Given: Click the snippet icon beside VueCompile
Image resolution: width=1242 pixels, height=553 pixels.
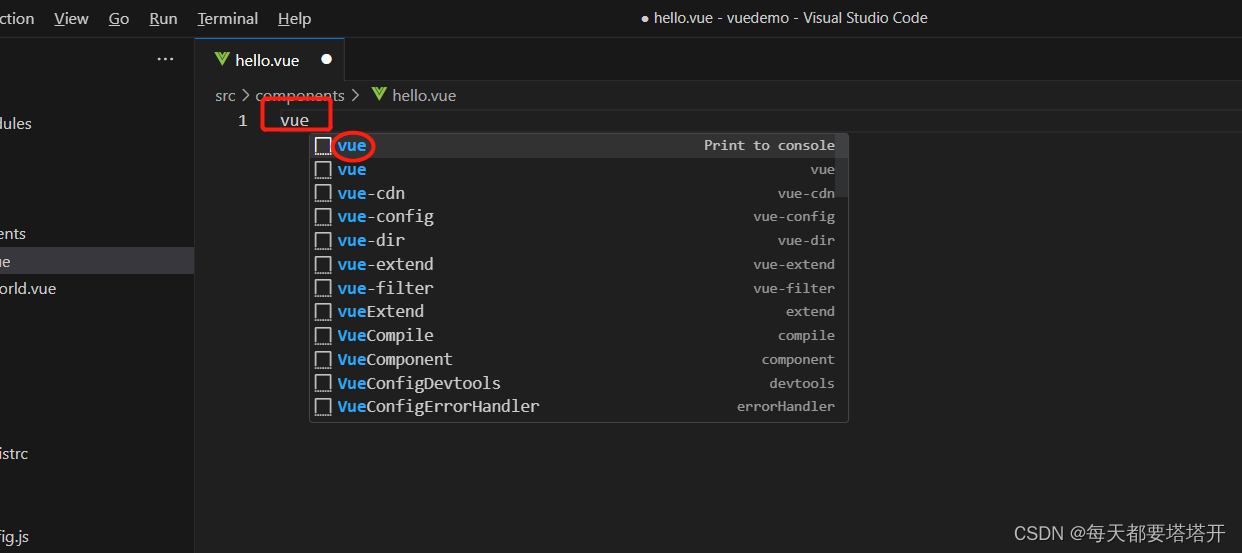Looking at the screenshot, I should click(x=323, y=336).
